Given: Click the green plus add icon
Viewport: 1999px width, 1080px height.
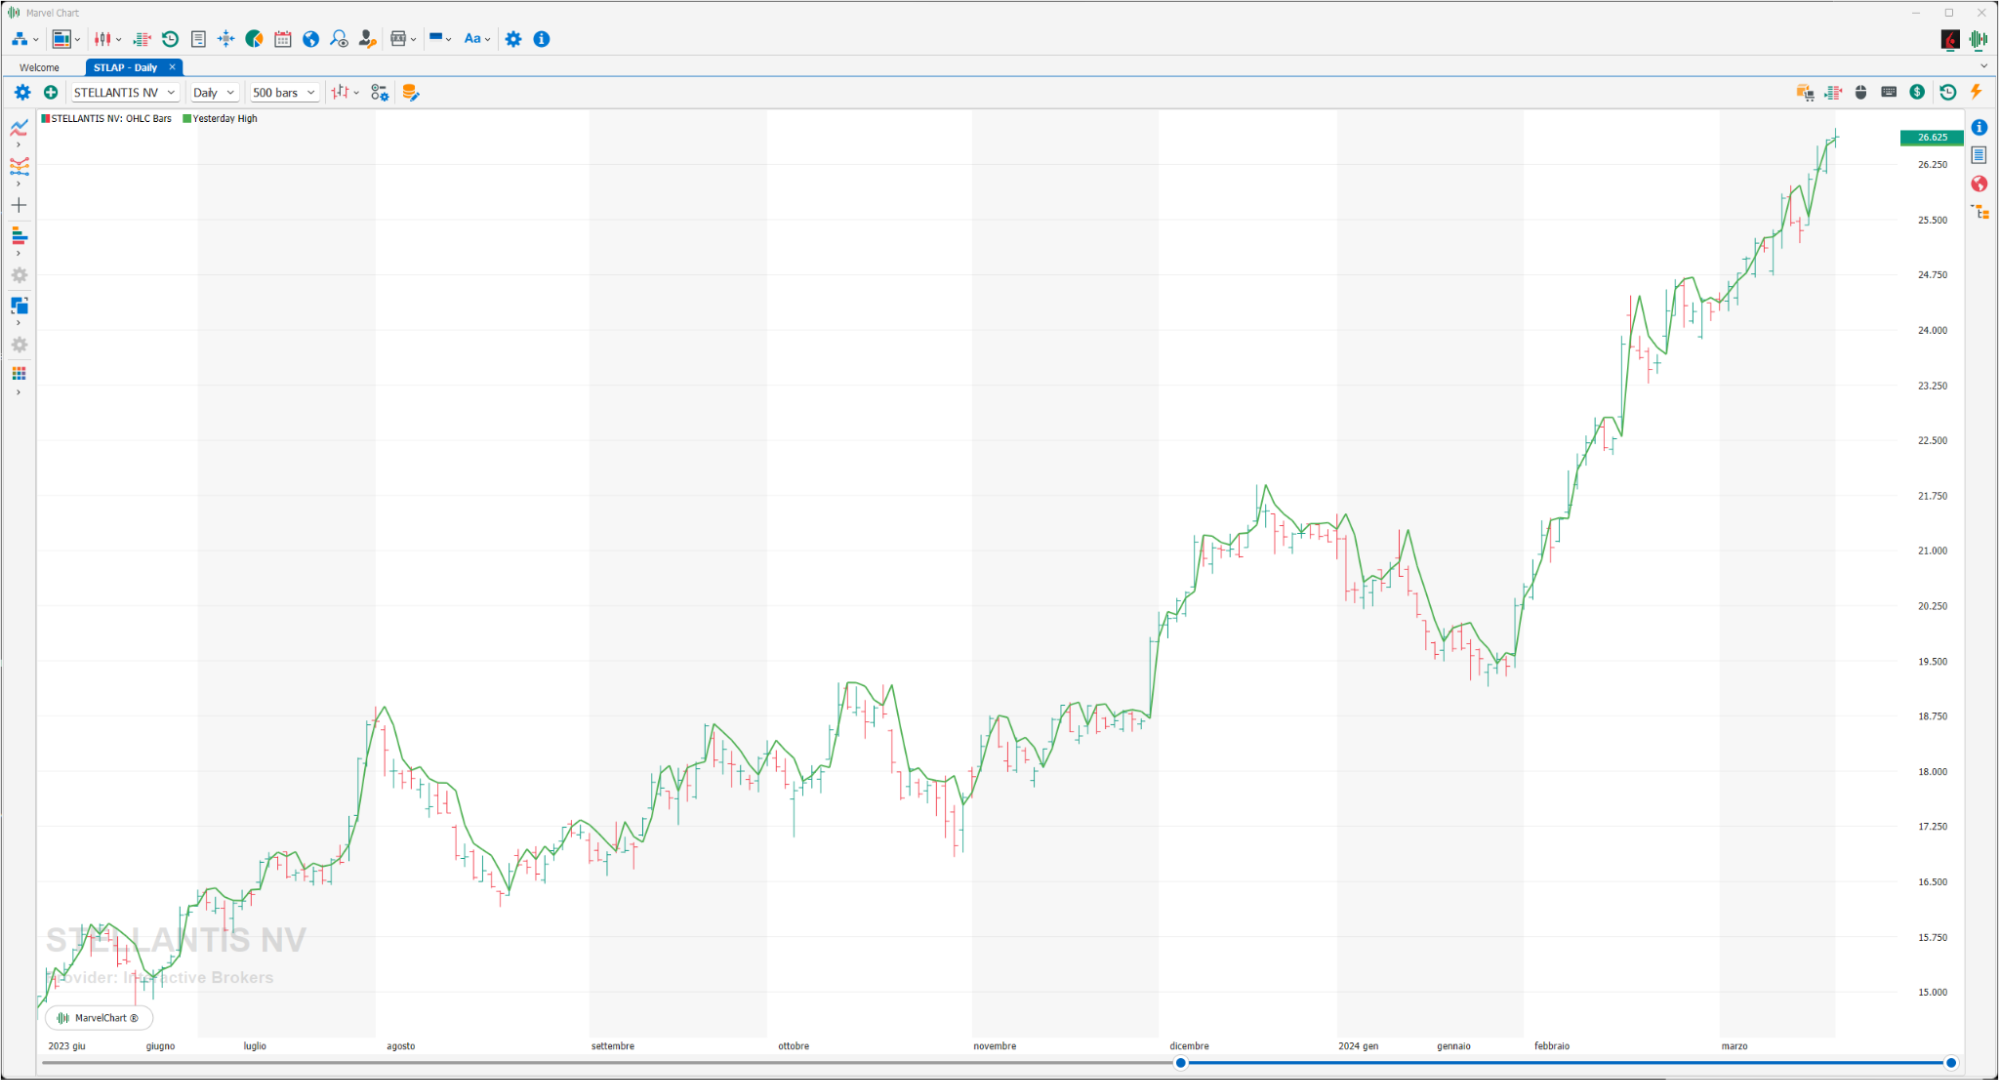Looking at the screenshot, I should point(50,92).
